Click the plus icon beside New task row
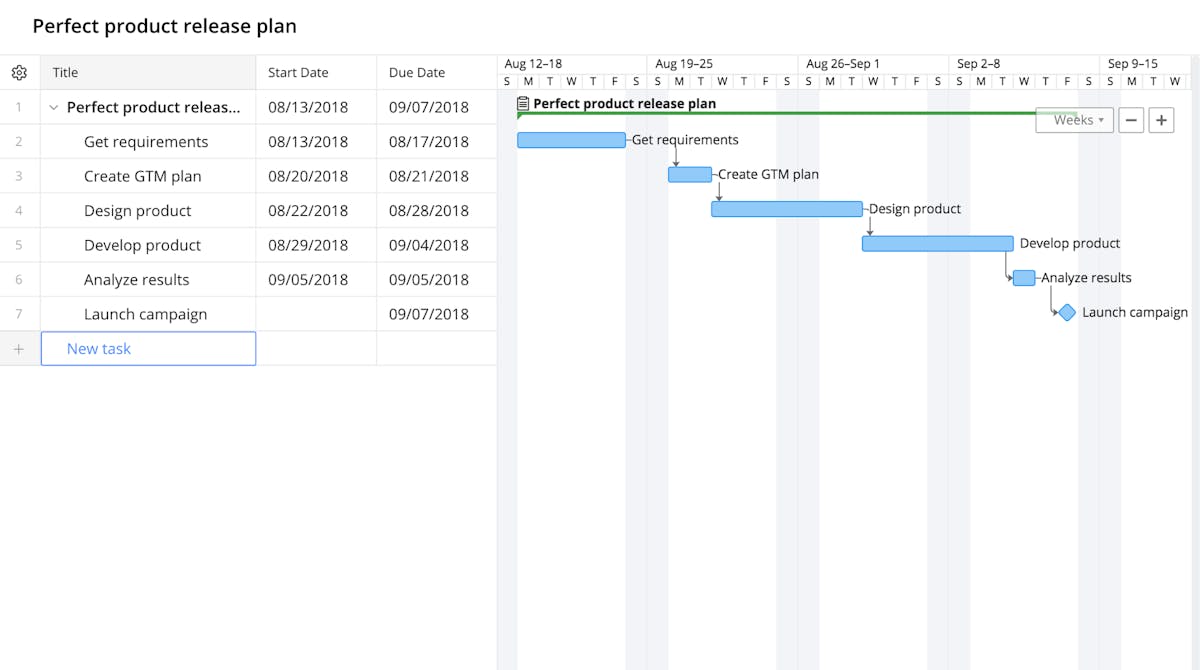This screenshot has width=1200, height=670. (x=20, y=348)
